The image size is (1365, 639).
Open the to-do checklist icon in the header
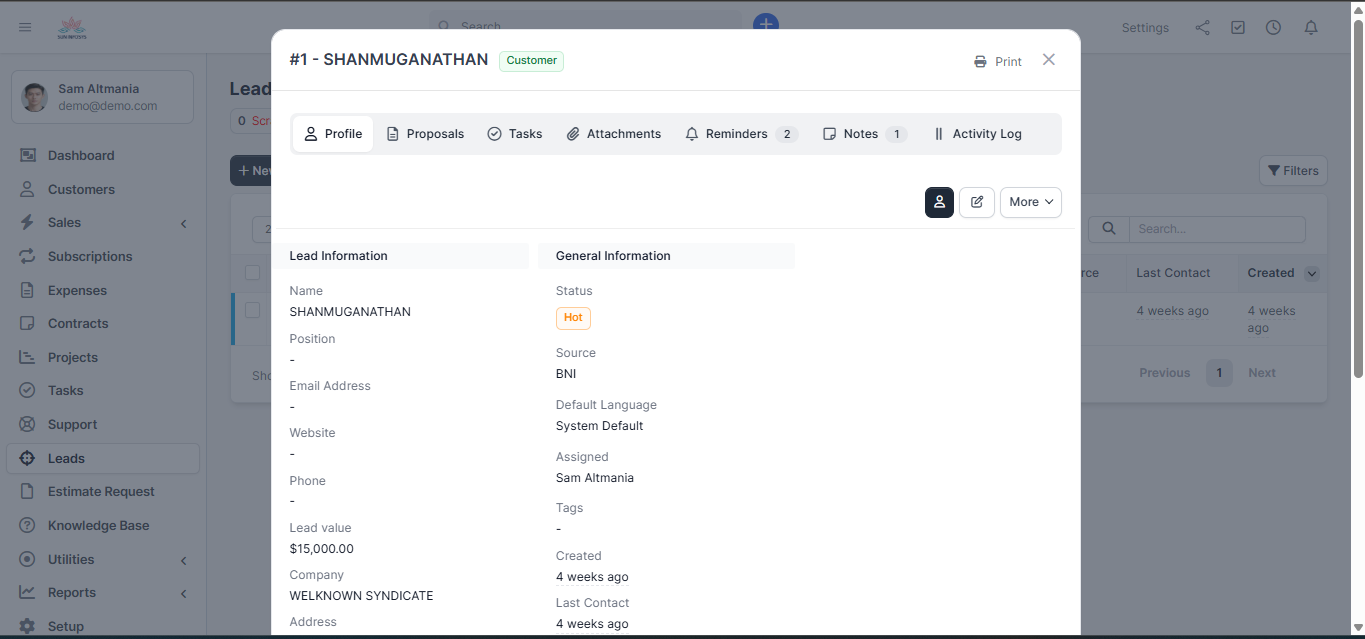[x=1238, y=27]
